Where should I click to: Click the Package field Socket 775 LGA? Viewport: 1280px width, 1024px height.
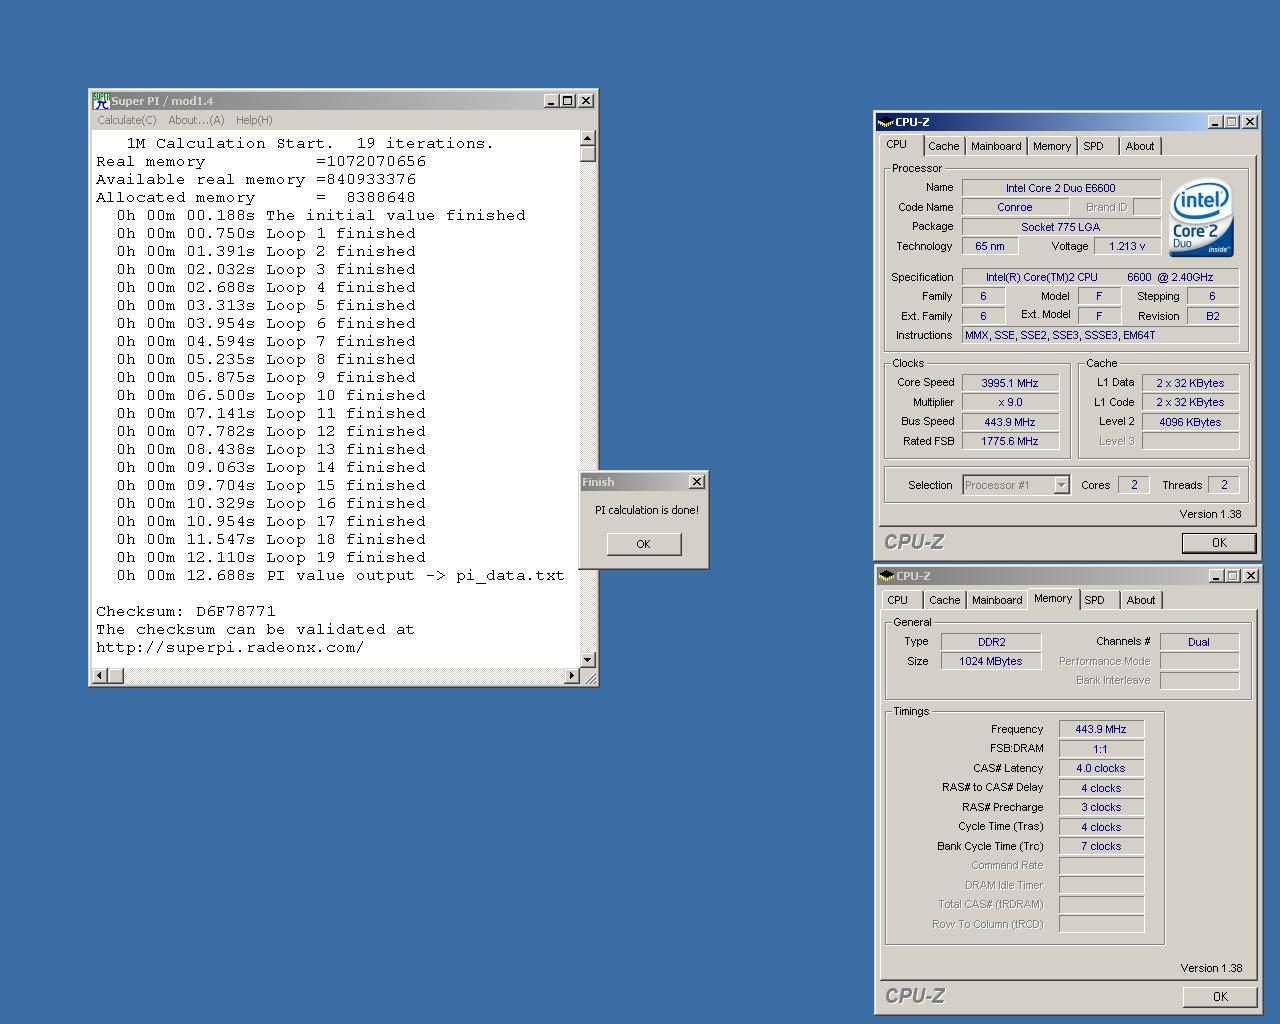(x=1061, y=227)
